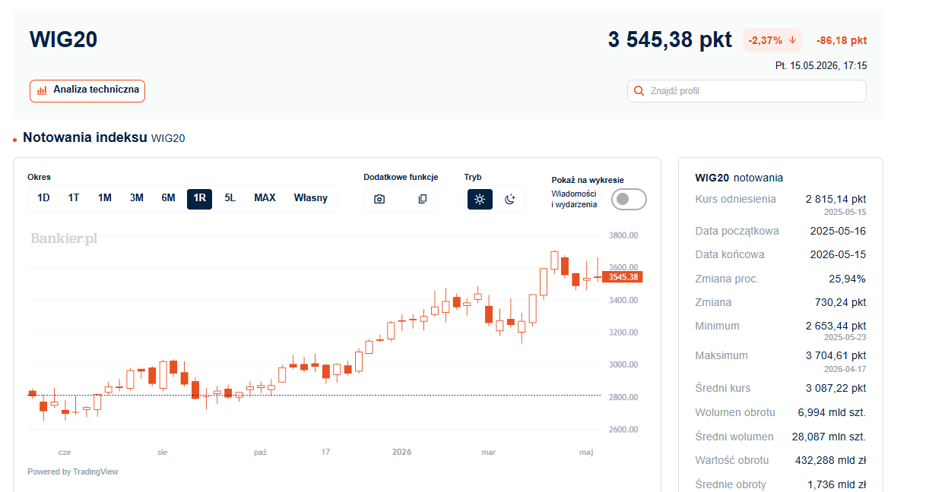The height and width of the screenshot is (492, 948).
Task: Select the 5L period
Action: point(230,198)
